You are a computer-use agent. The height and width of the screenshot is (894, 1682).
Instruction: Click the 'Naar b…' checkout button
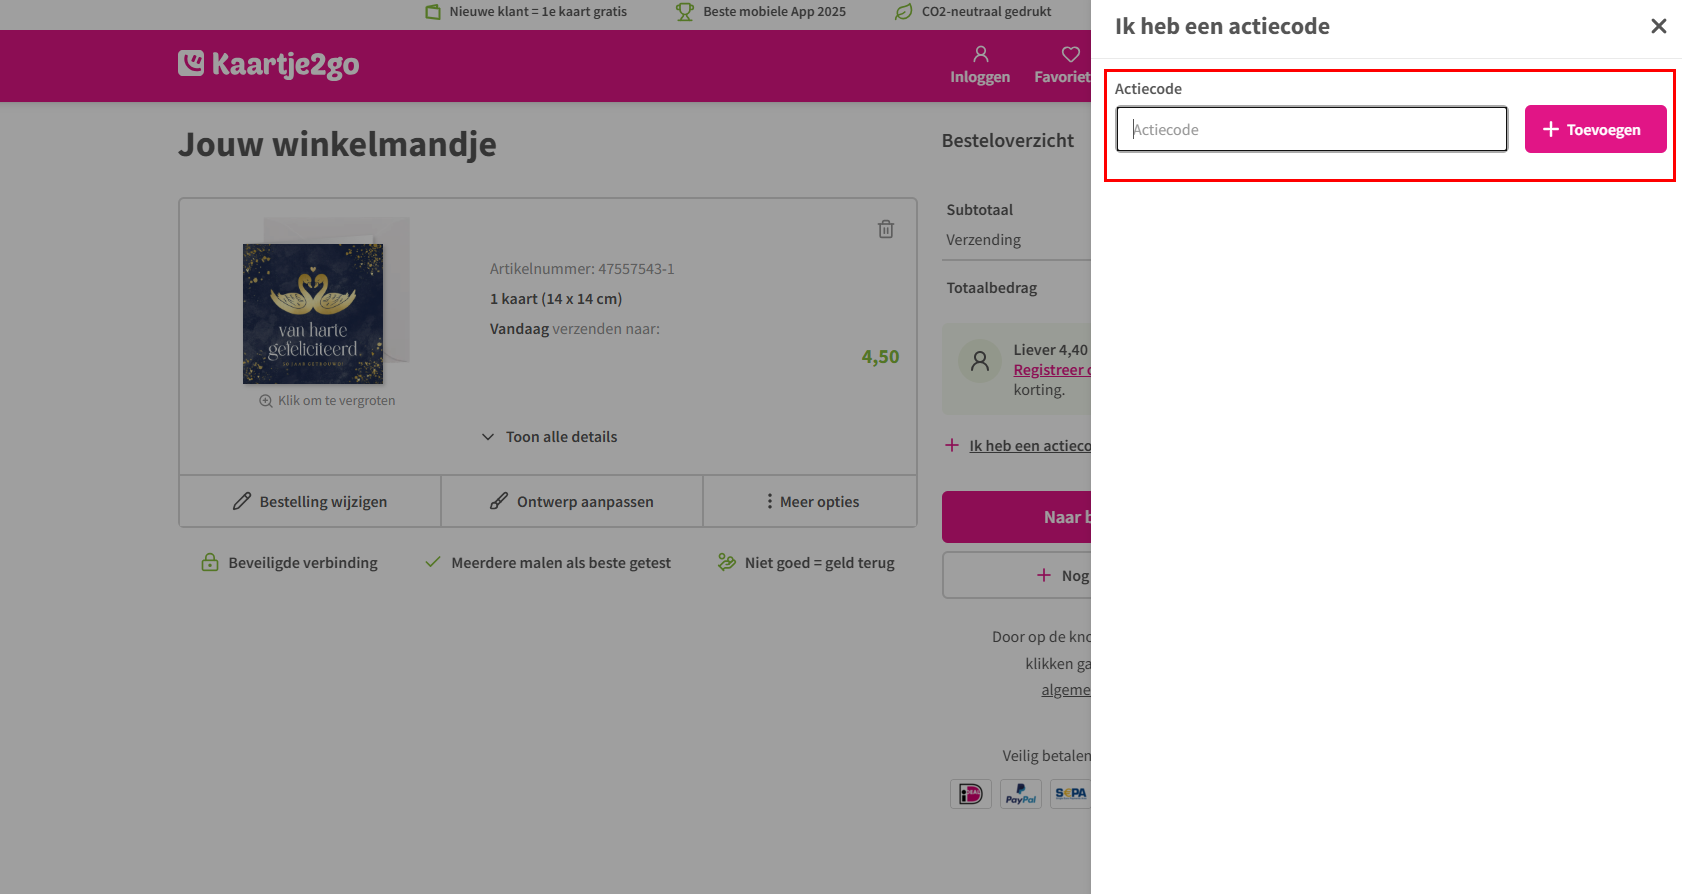pos(1016,517)
